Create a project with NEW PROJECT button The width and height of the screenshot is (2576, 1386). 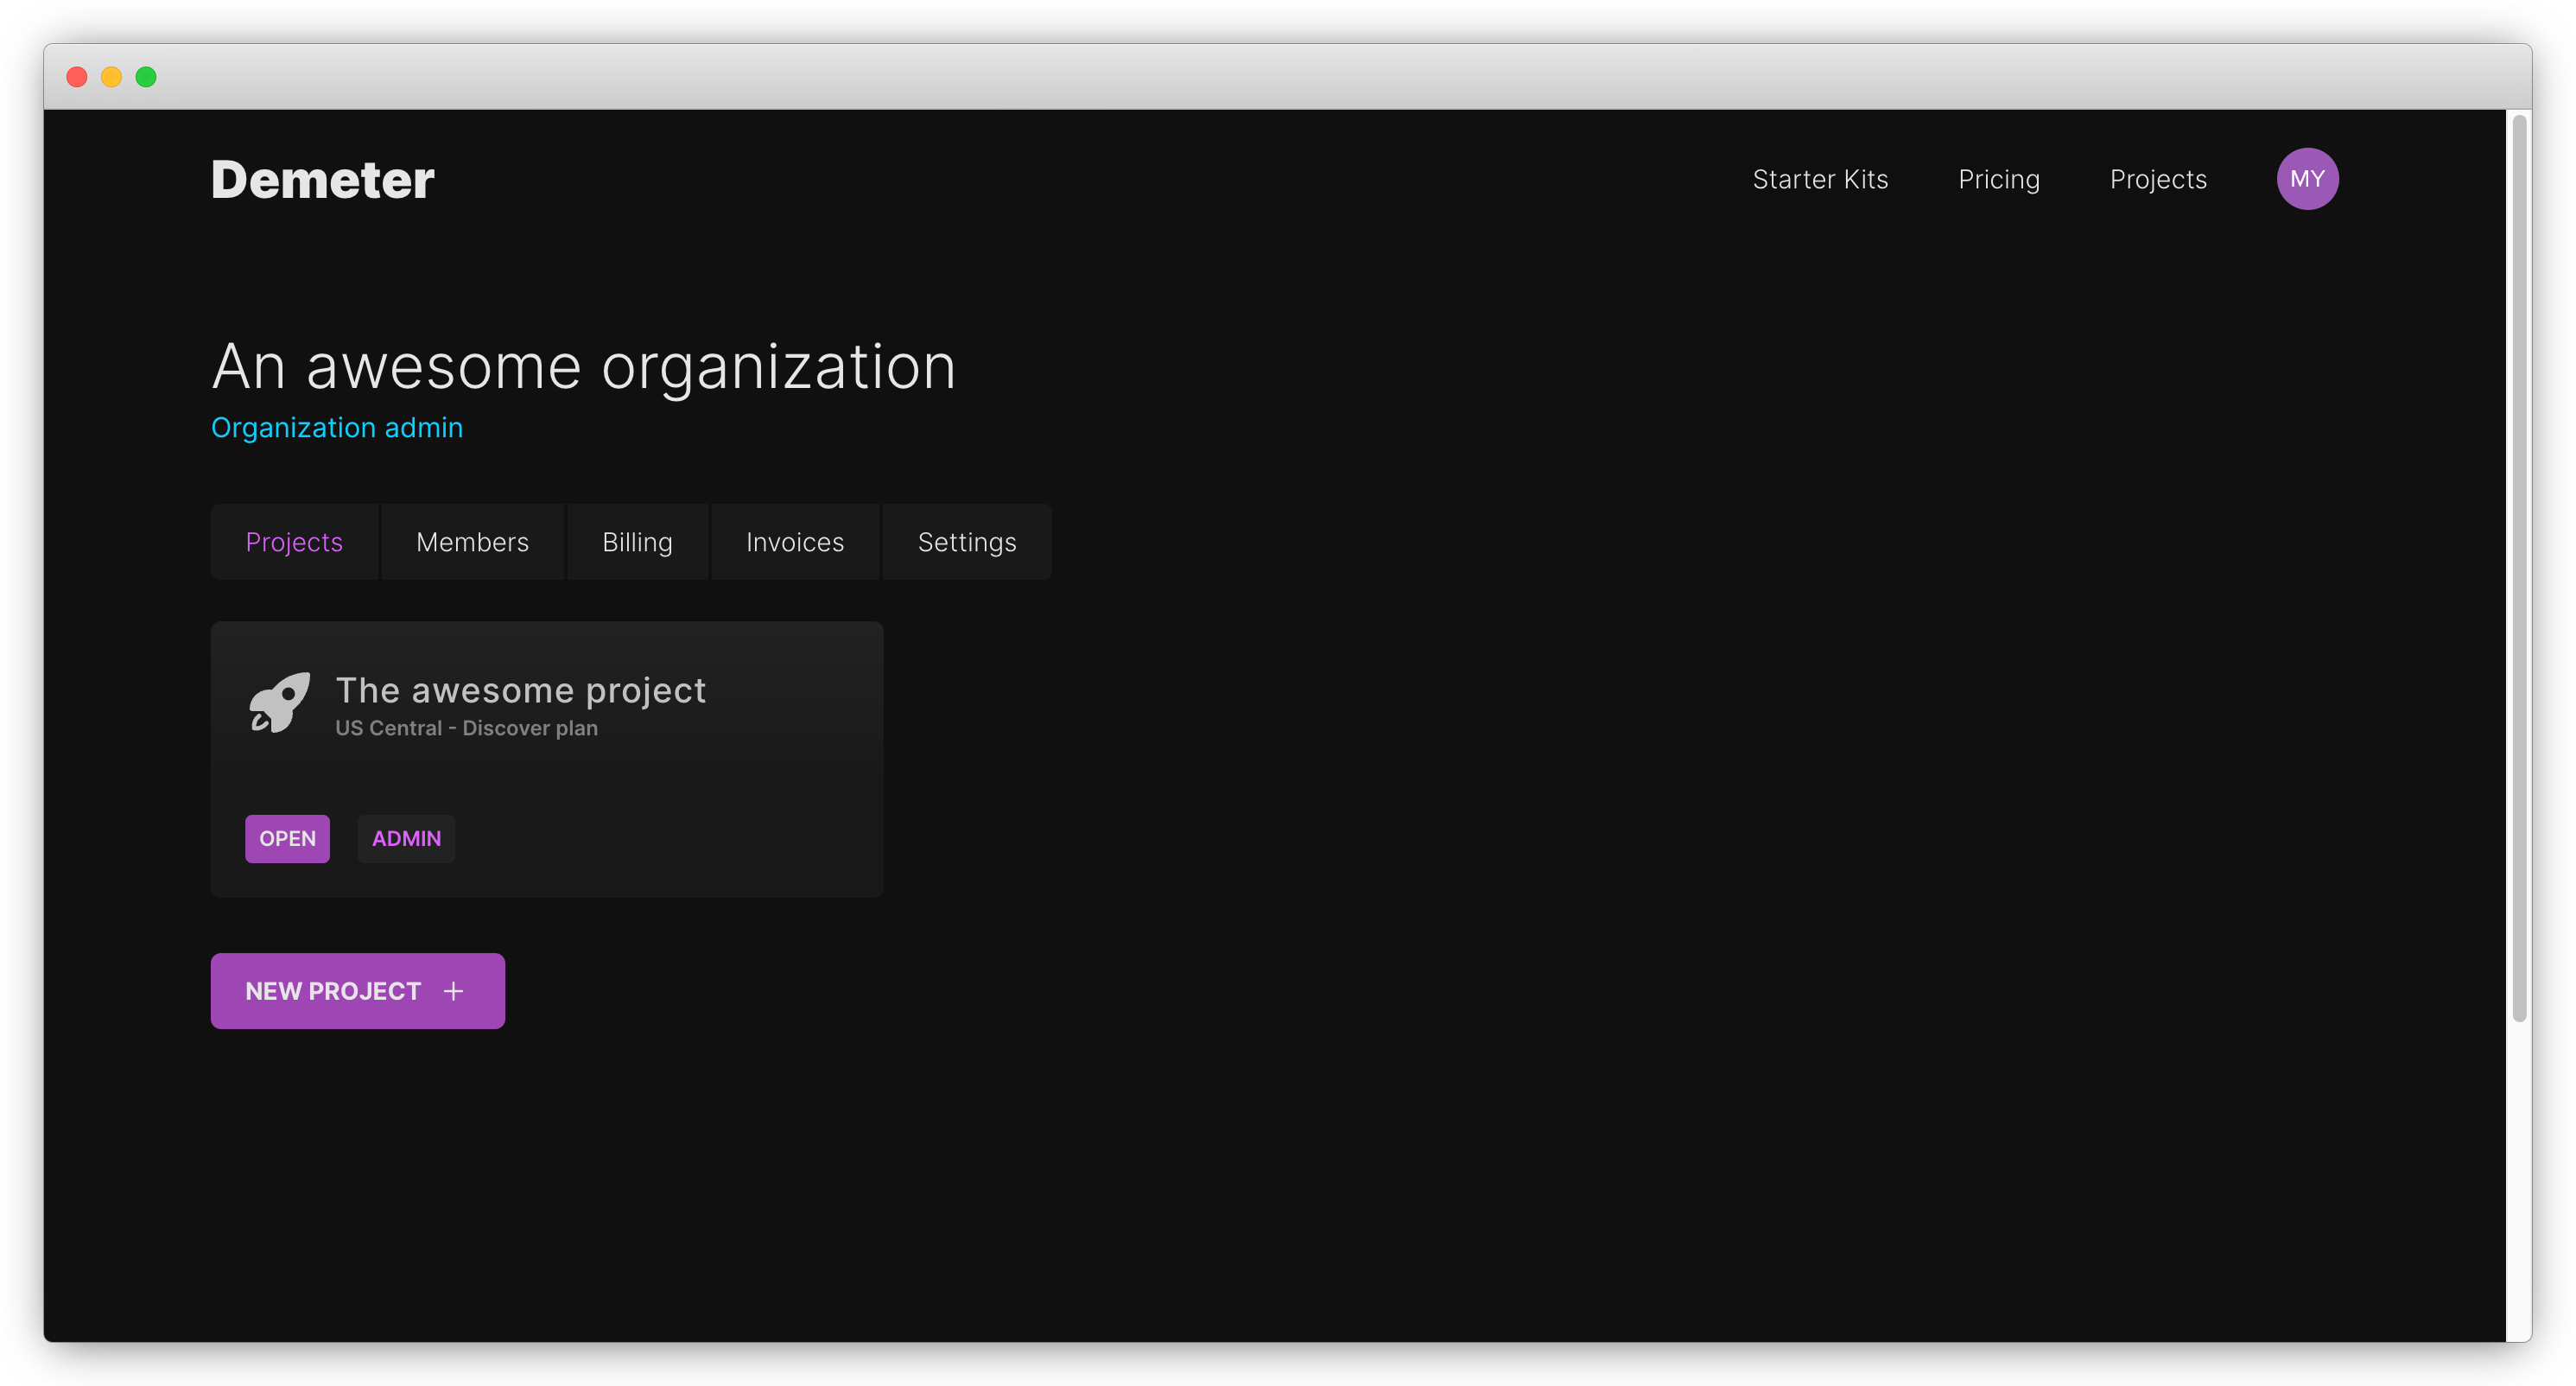pos(357,991)
